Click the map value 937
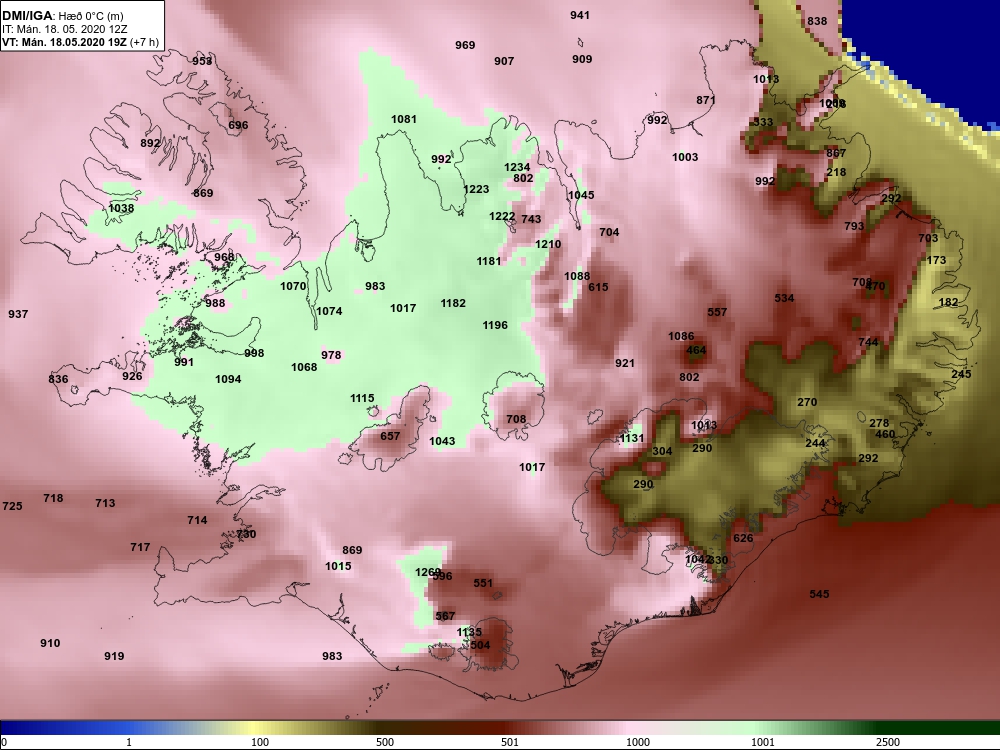 coord(18,314)
